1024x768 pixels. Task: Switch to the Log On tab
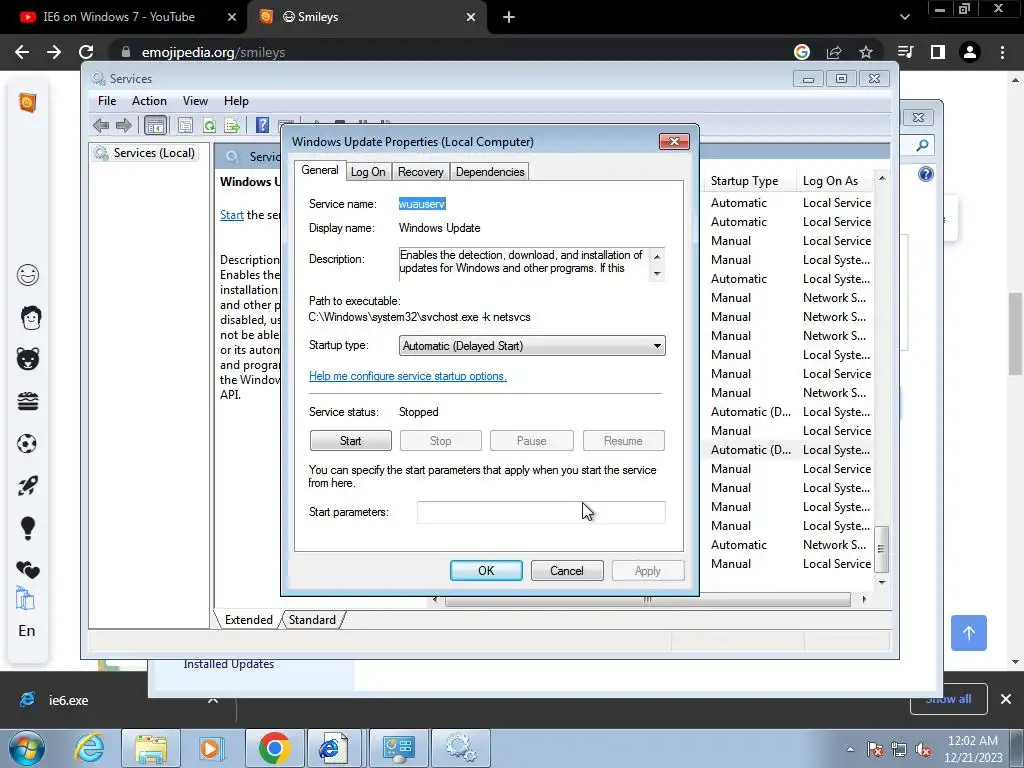click(368, 172)
